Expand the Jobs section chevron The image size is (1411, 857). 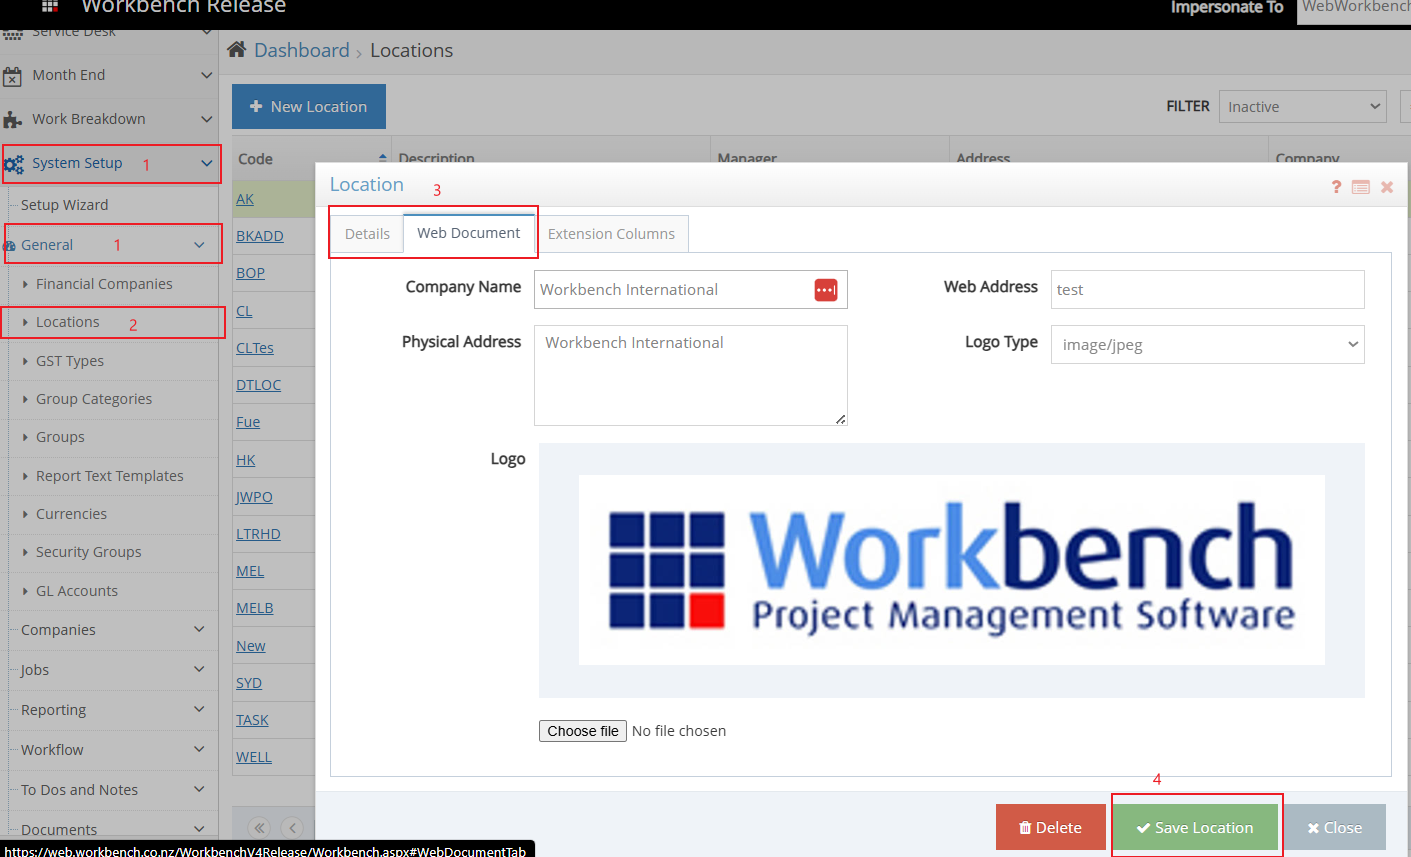point(199,669)
